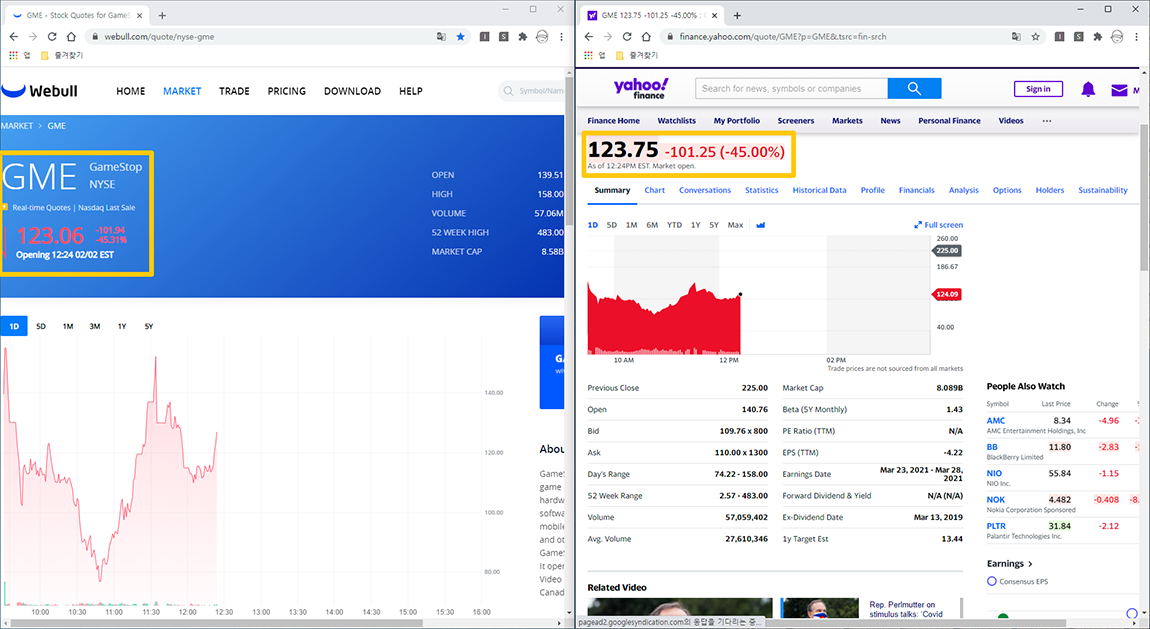
Task: Expand more Yahoo navigation items (ellipsis)
Action: [x=1047, y=121]
